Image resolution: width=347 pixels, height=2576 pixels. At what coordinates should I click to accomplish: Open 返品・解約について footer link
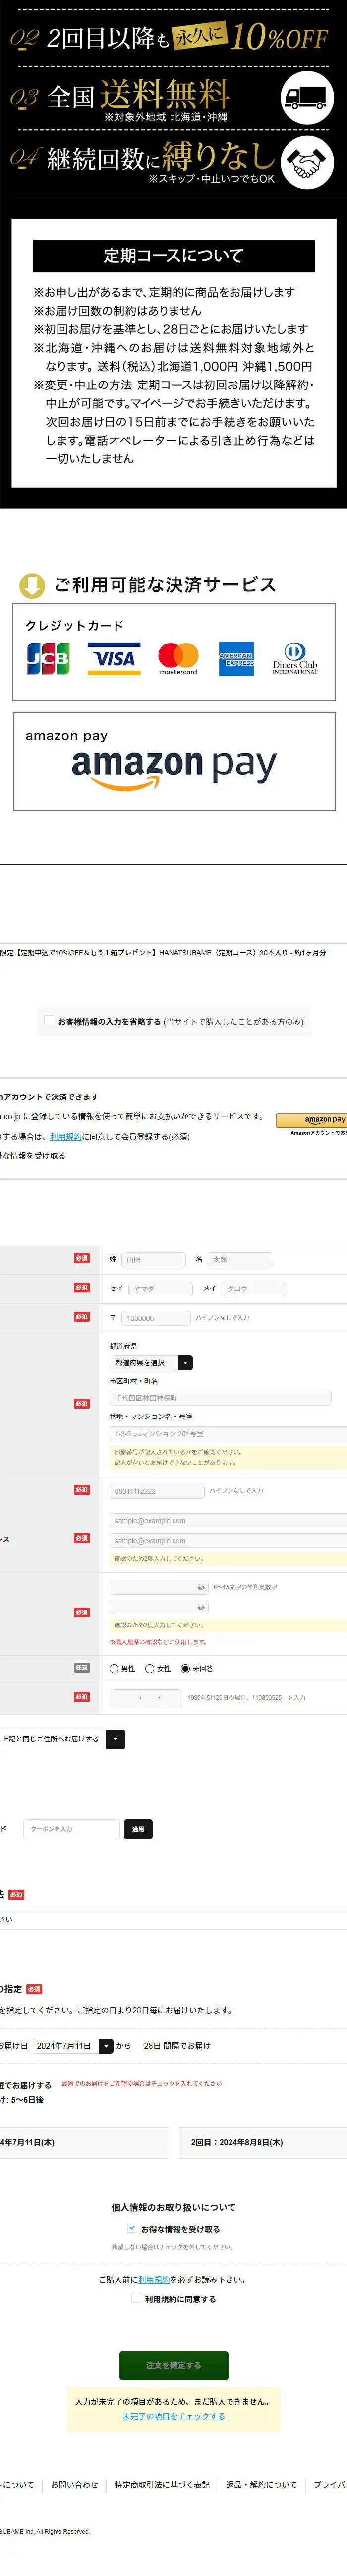point(262,2484)
